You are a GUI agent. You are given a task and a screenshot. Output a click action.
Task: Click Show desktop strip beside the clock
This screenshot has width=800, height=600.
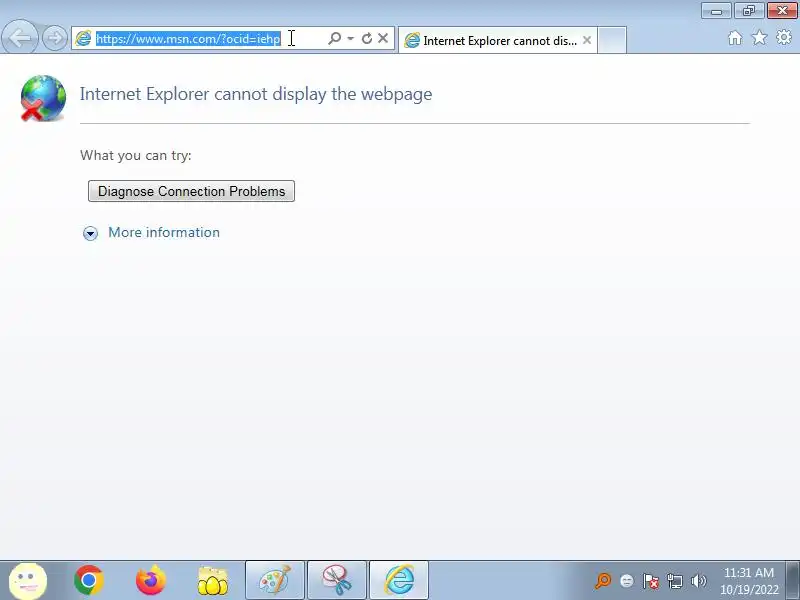click(x=793, y=580)
